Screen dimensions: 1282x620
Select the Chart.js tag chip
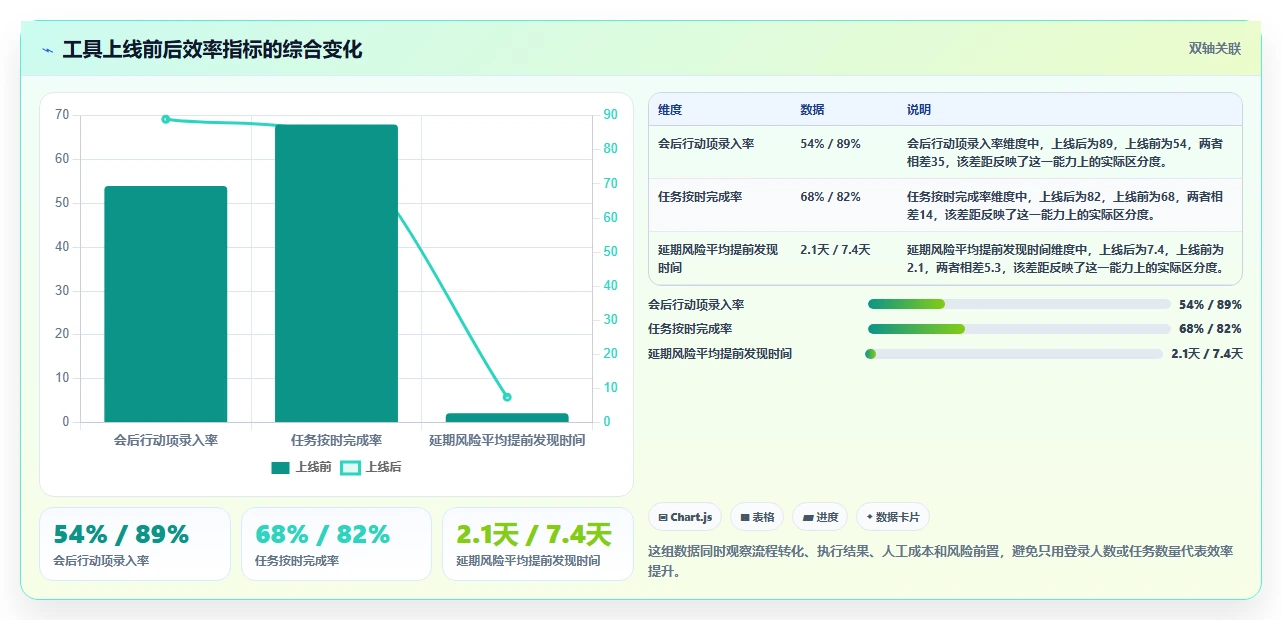pyautogui.click(x=685, y=517)
